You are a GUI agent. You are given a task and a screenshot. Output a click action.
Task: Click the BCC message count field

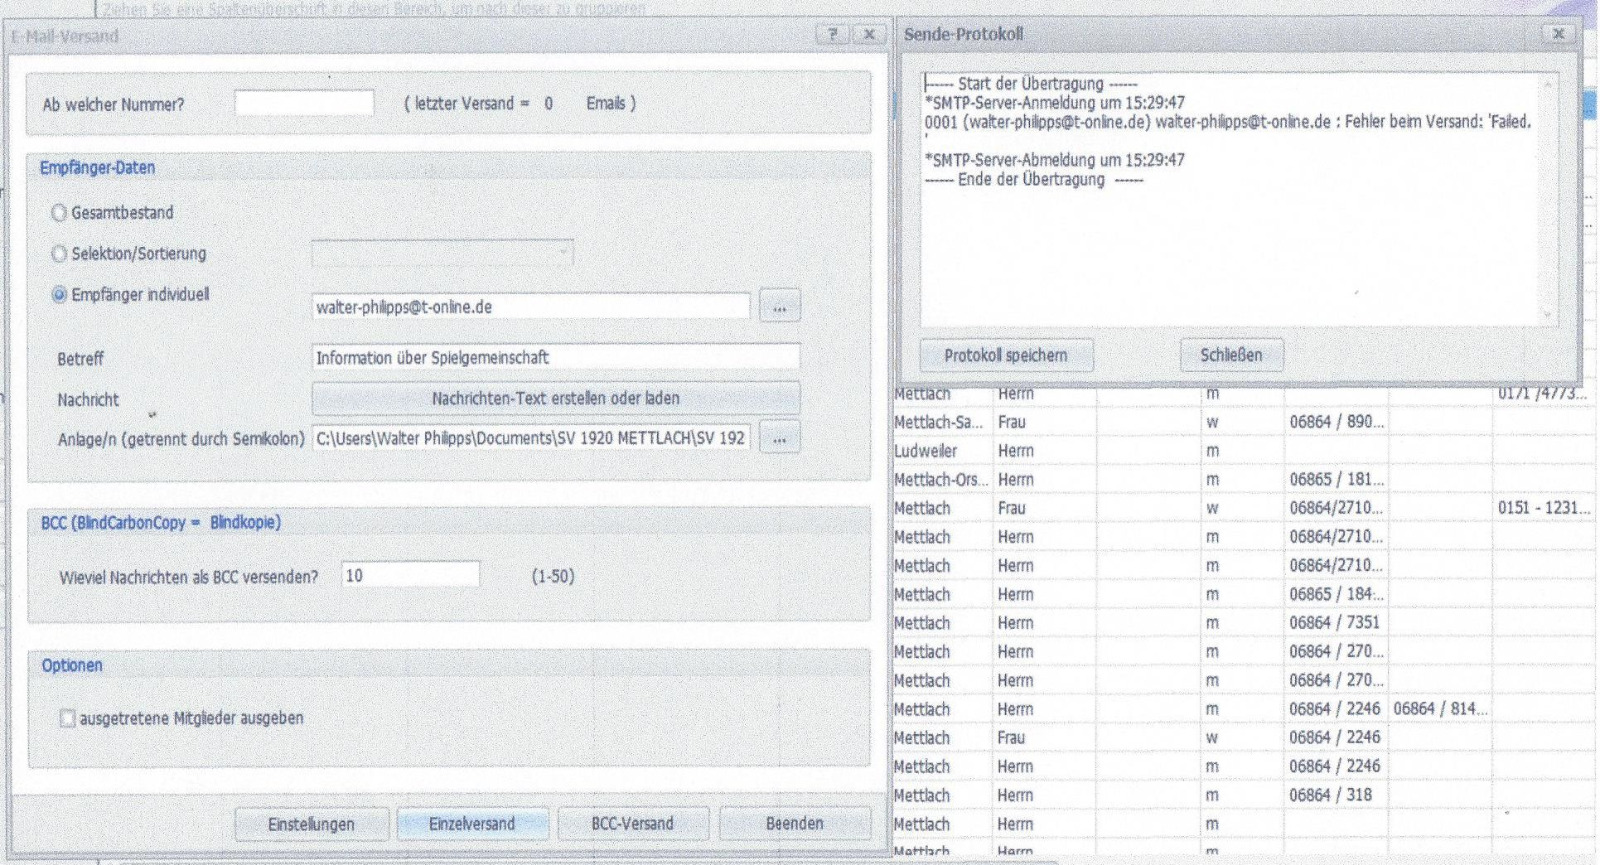410,575
